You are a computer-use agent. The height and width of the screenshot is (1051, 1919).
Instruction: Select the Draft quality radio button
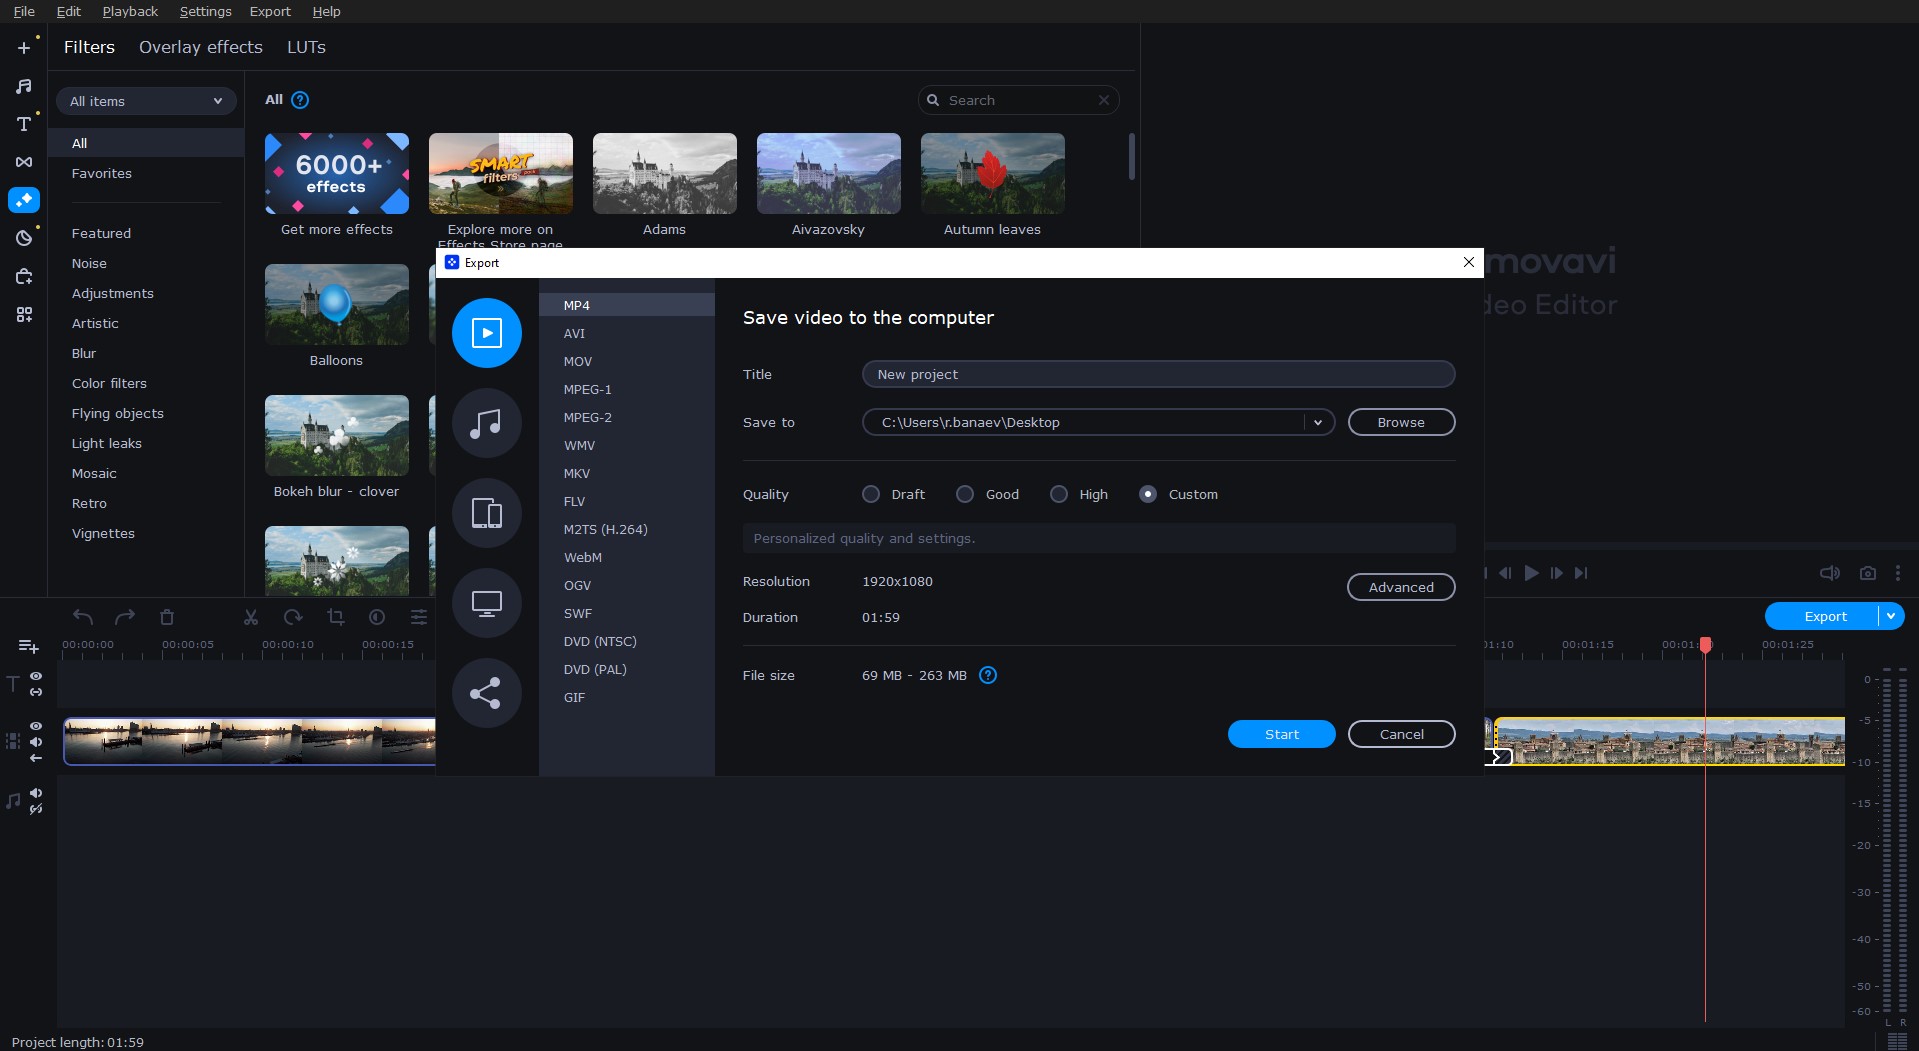pyautogui.click(x=871, y=494)
